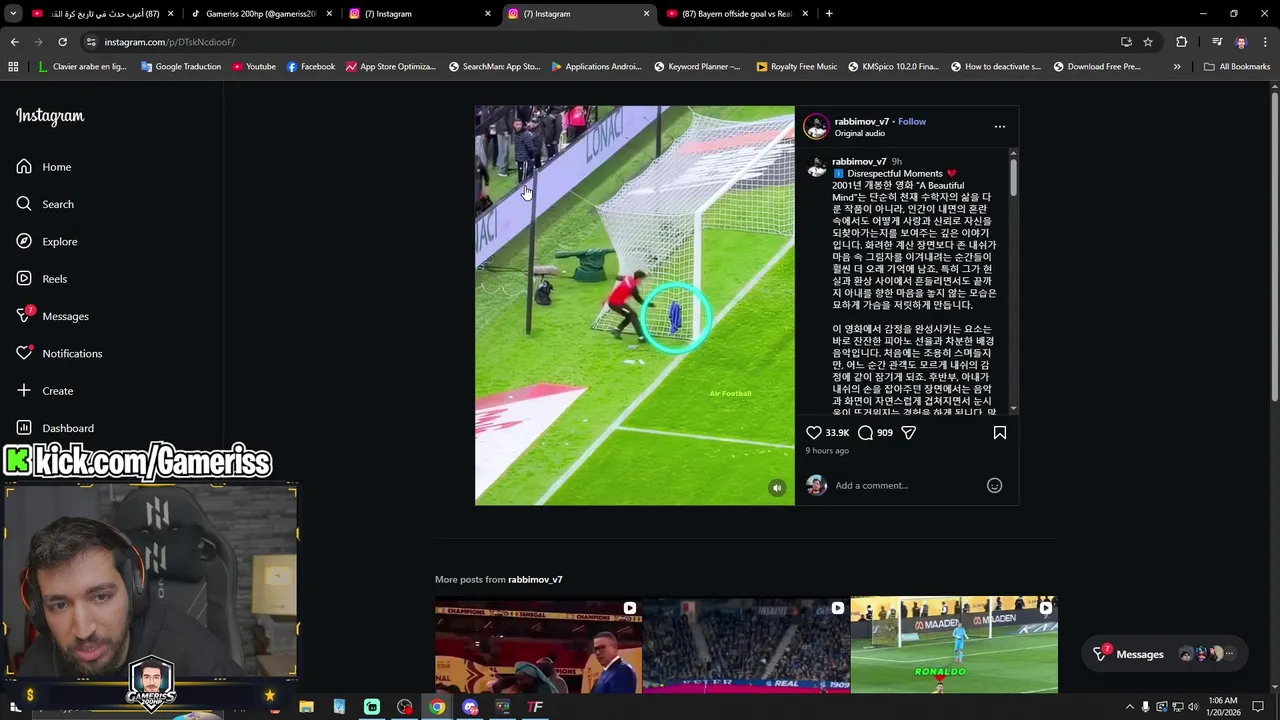Click the video player area

635,305
